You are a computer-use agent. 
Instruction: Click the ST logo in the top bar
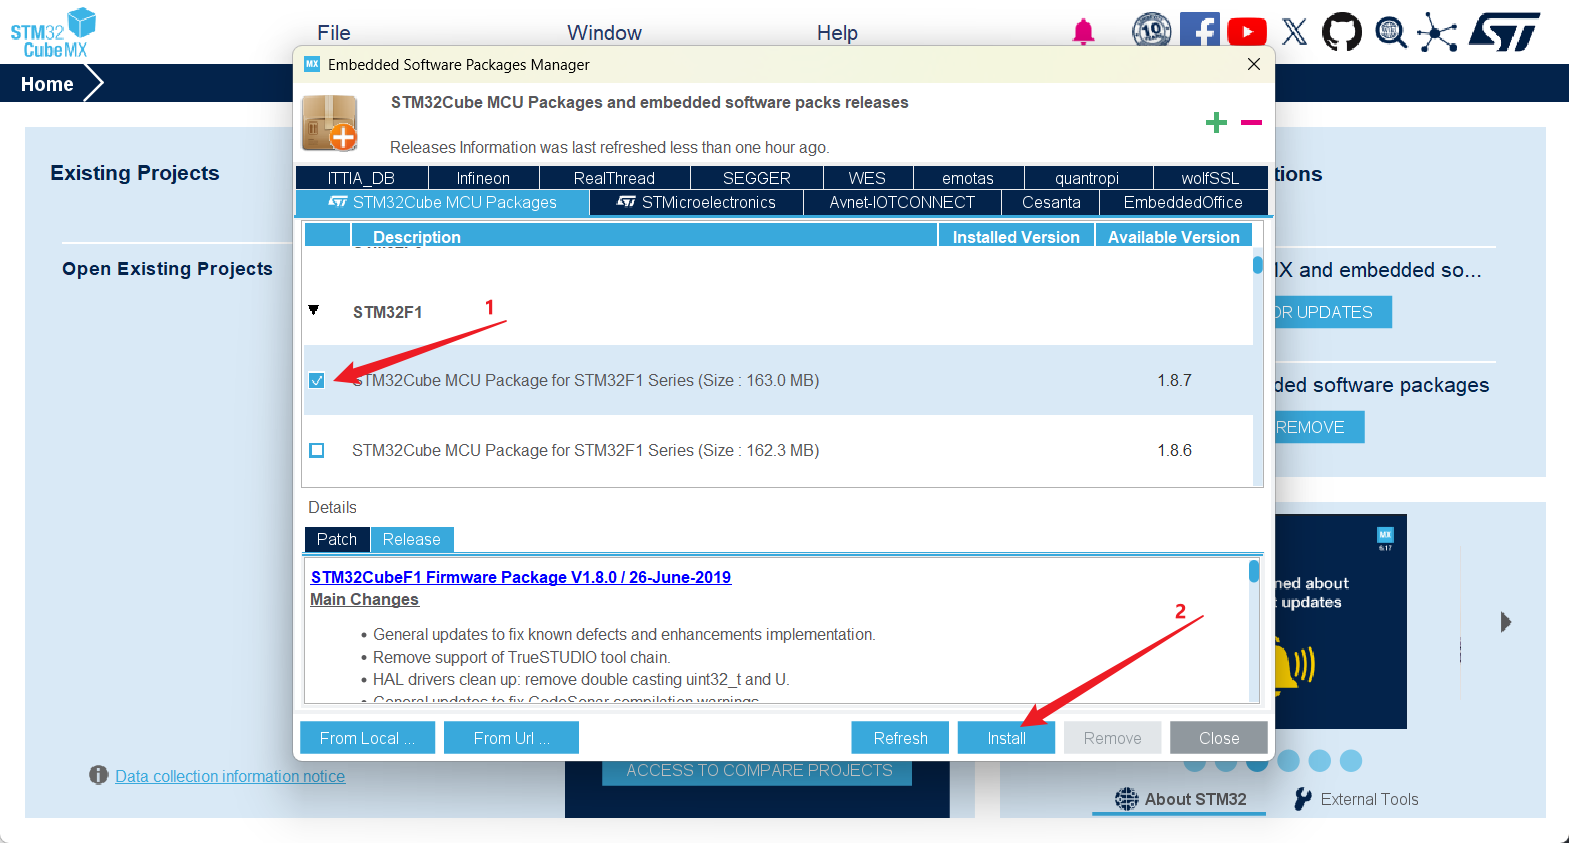(1504, 32)
